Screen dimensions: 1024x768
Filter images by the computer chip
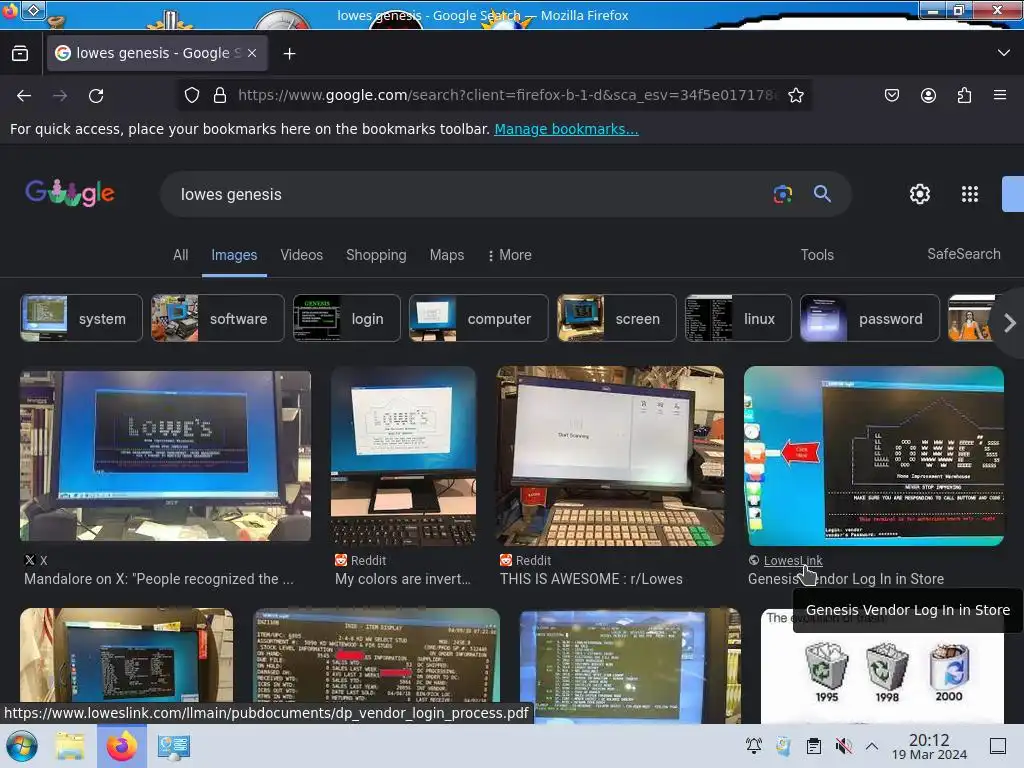tap(478, 319)
